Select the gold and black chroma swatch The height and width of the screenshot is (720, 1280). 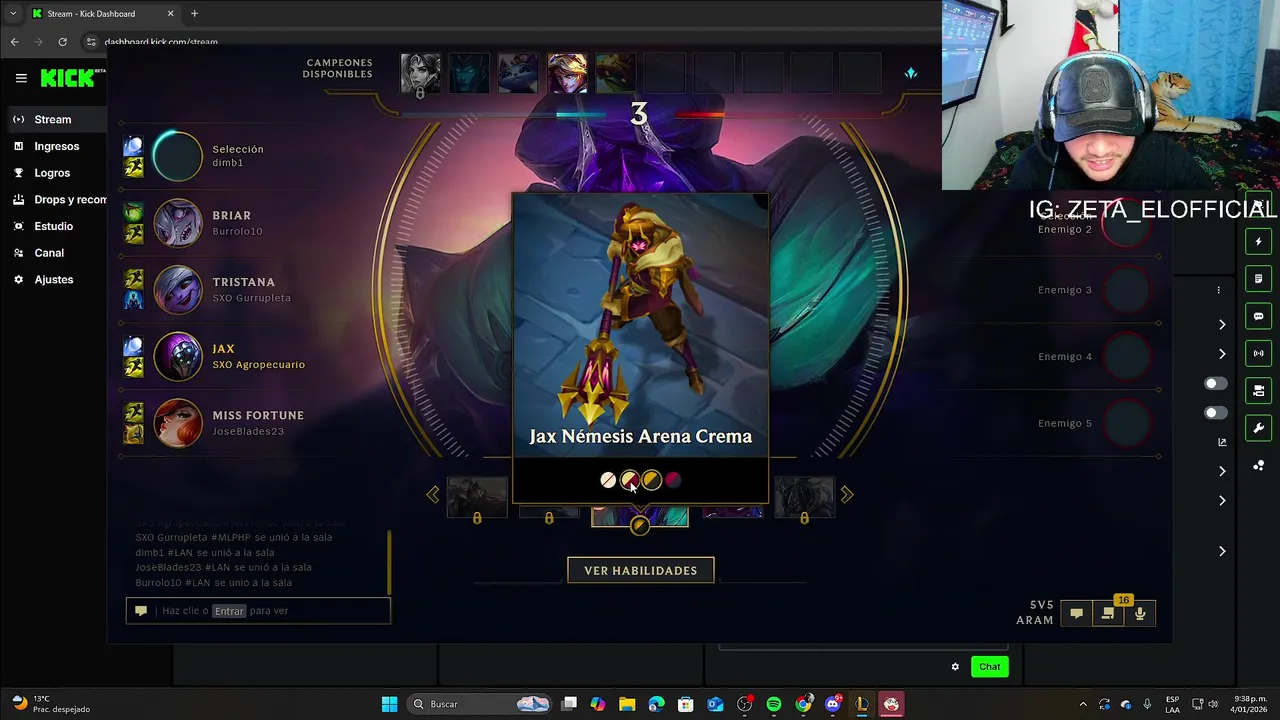(652, 481)
